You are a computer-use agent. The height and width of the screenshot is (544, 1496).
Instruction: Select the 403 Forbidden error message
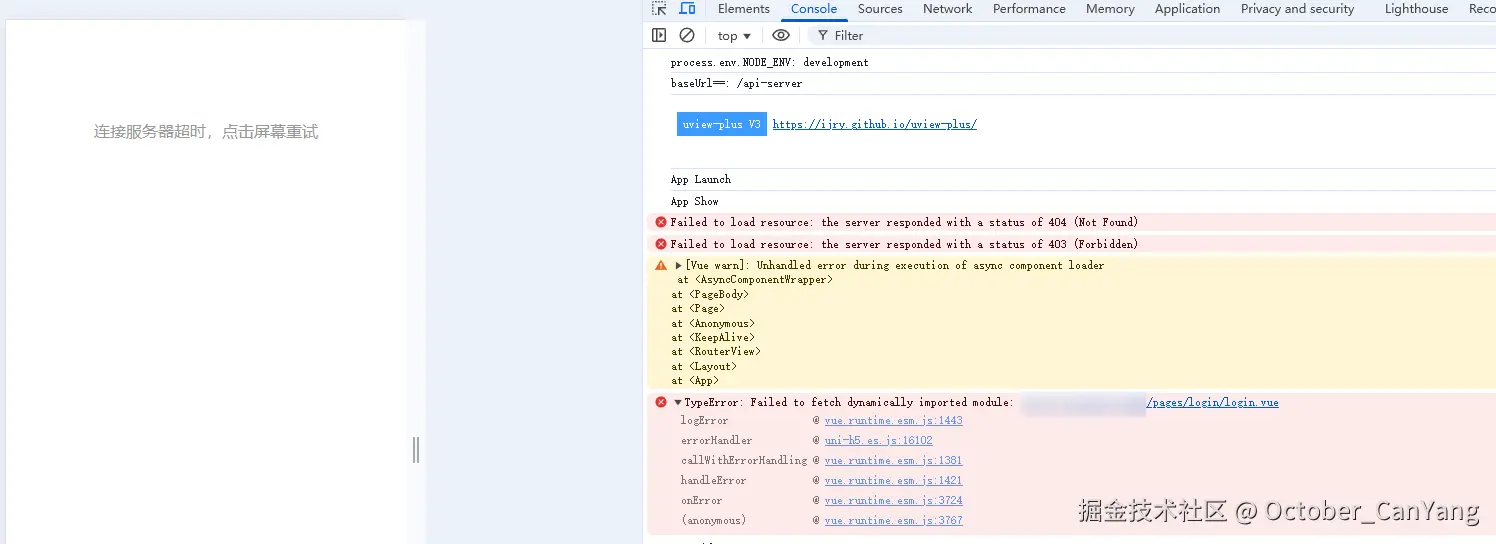click(904, 245)
